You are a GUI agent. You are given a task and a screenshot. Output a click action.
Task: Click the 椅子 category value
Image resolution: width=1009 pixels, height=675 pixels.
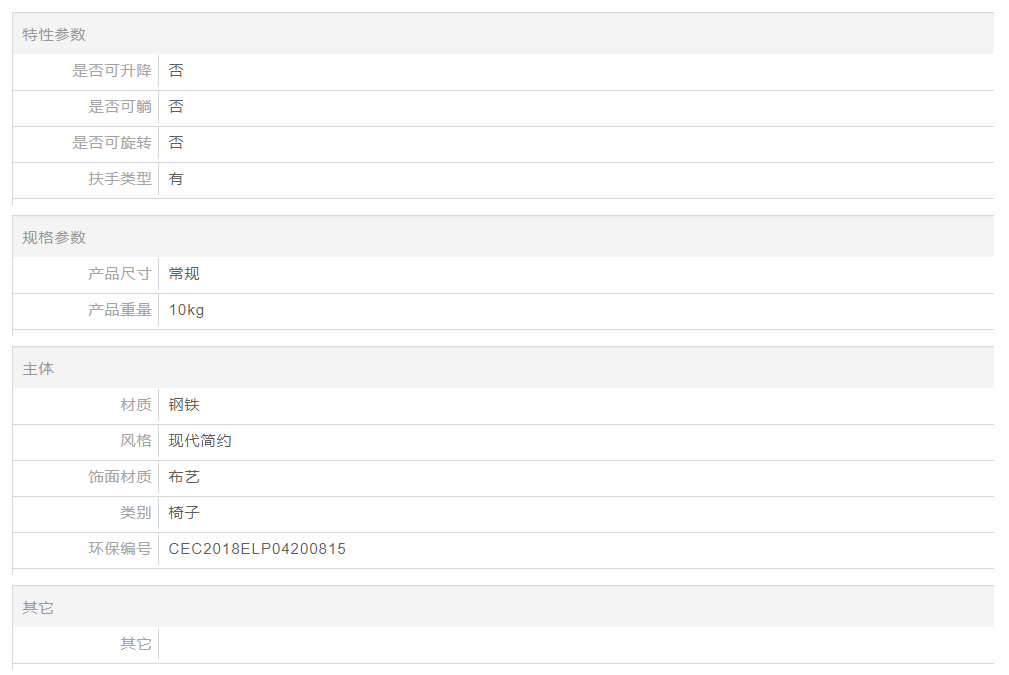(x=184, y=513)
